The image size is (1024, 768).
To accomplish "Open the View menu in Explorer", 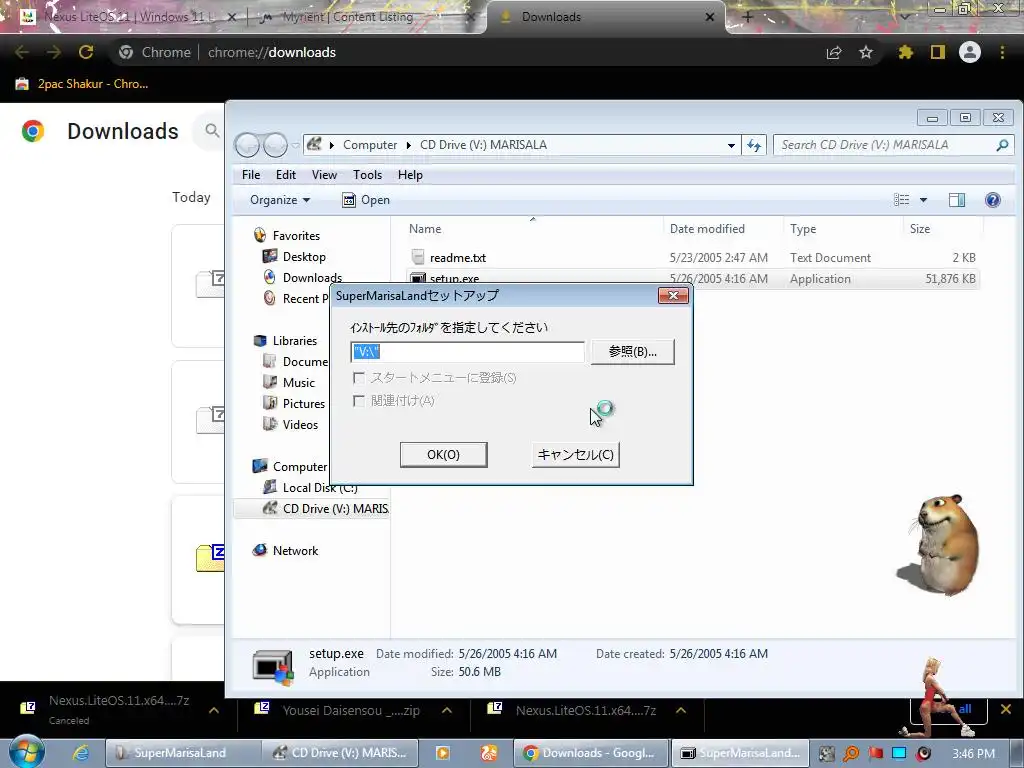I will pos(324,174).
